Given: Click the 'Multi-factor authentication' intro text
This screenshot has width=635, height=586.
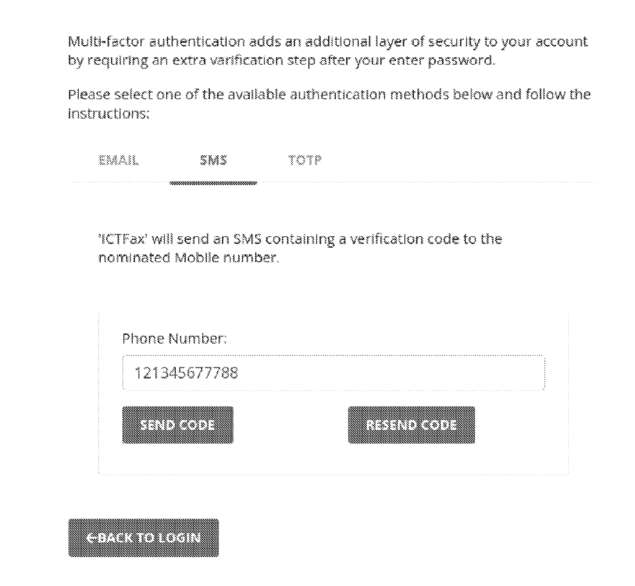Looking at the screenshot, I should pos(156,41).
